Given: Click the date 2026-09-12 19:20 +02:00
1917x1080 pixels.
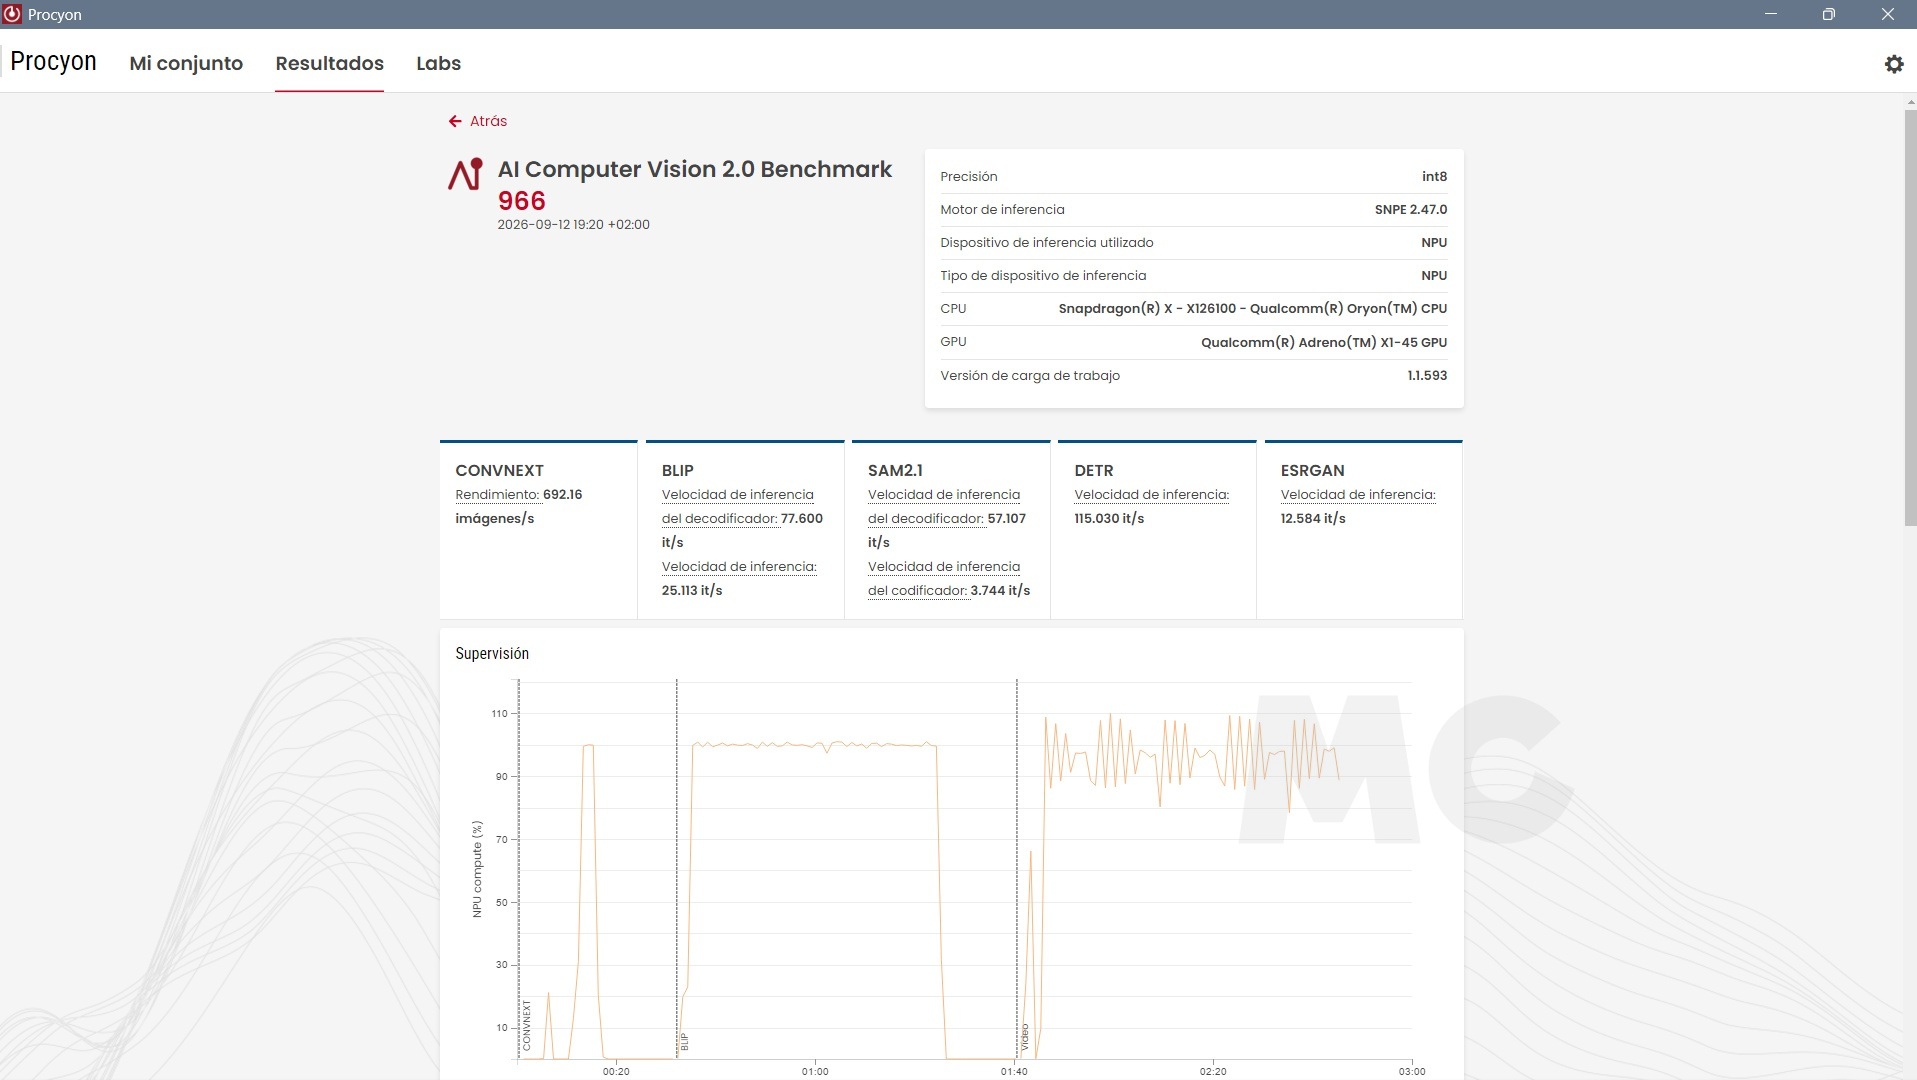Looking at the screenshot, I should (574, 225).
